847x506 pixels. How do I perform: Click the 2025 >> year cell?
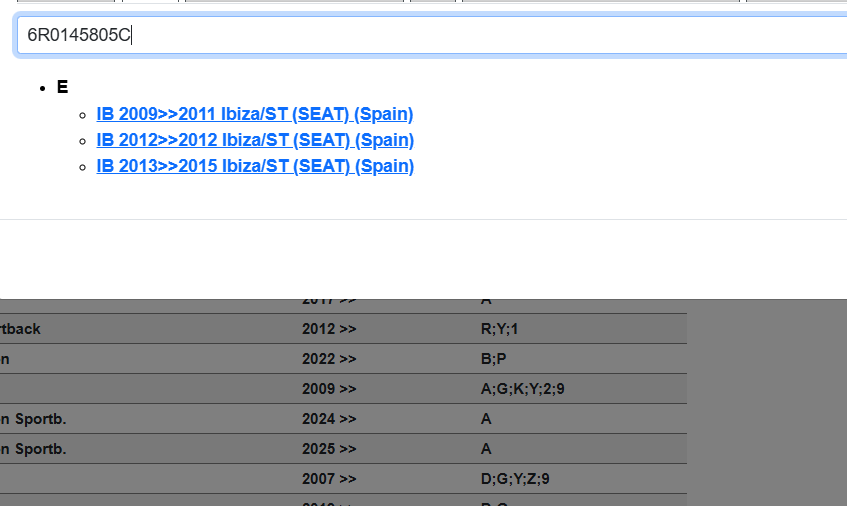tap(329, 449)
